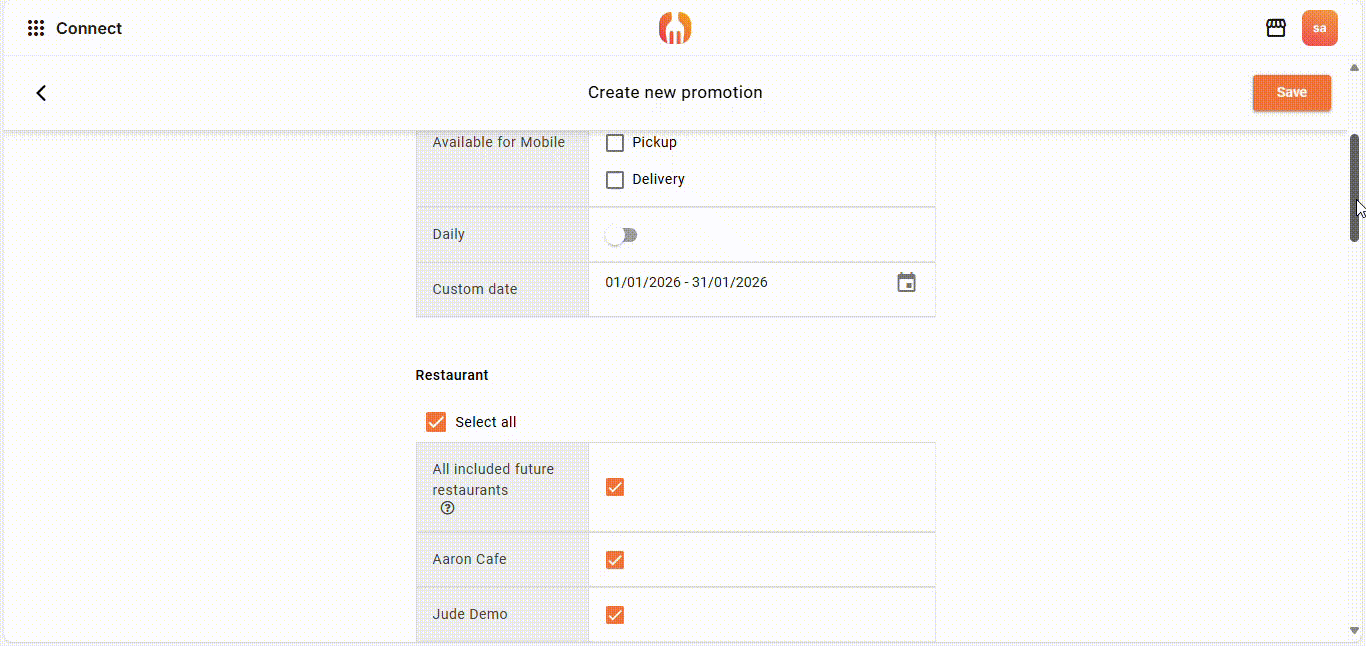Viewport: 1366px width, 646px height.
Task: Enable the Pickup checkbox
Action: pos(615,143)
